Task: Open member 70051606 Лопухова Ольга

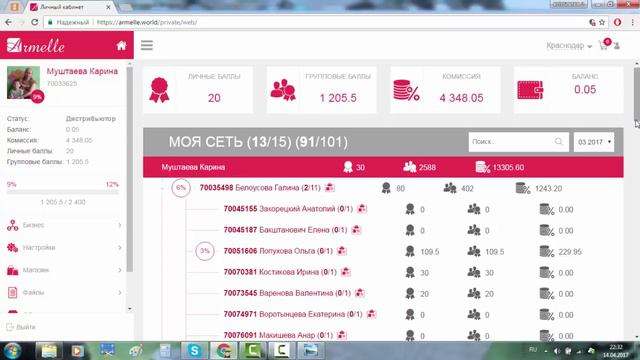Action: (x=278, y=251)
